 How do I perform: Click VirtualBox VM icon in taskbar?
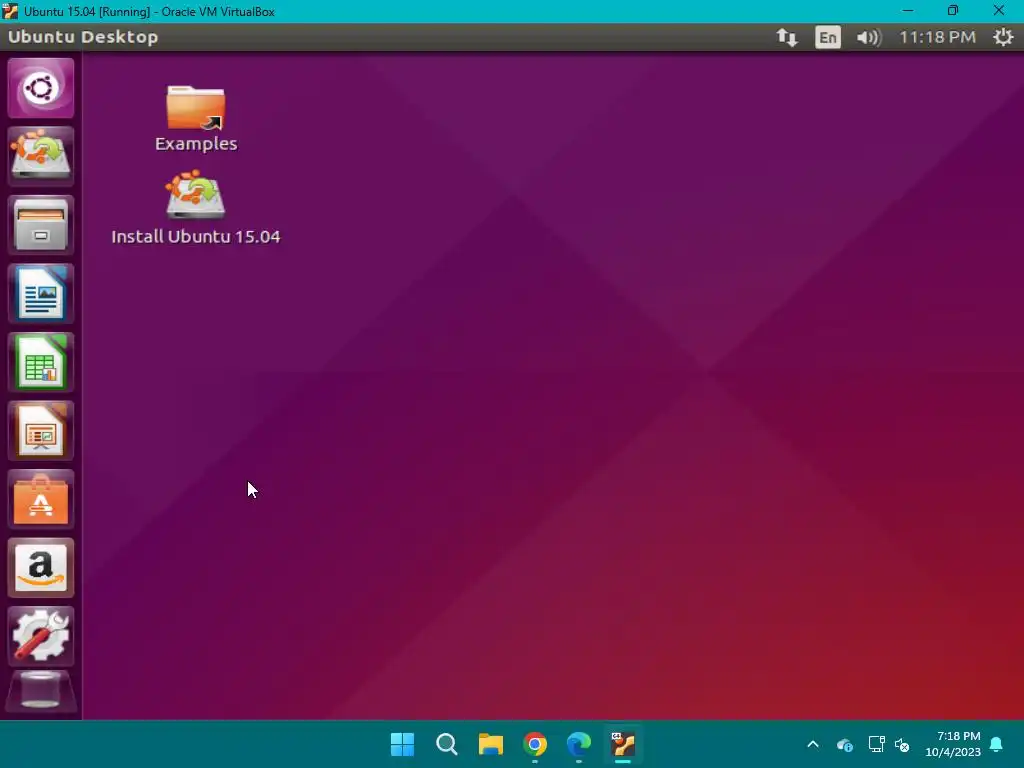(623, 744)
